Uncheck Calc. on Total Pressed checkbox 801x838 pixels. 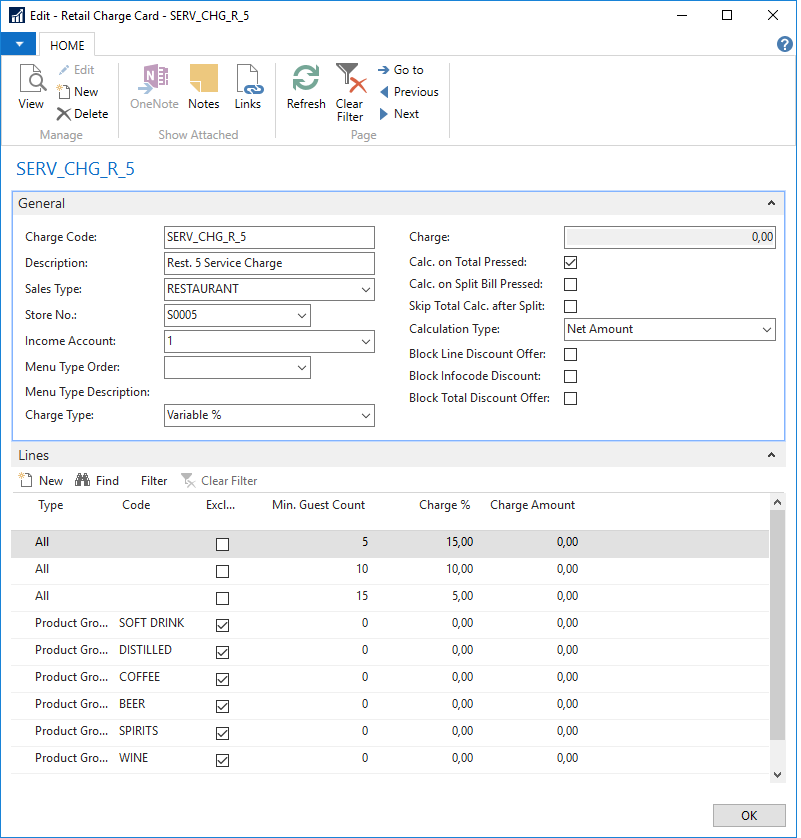[x=571, y=263]
